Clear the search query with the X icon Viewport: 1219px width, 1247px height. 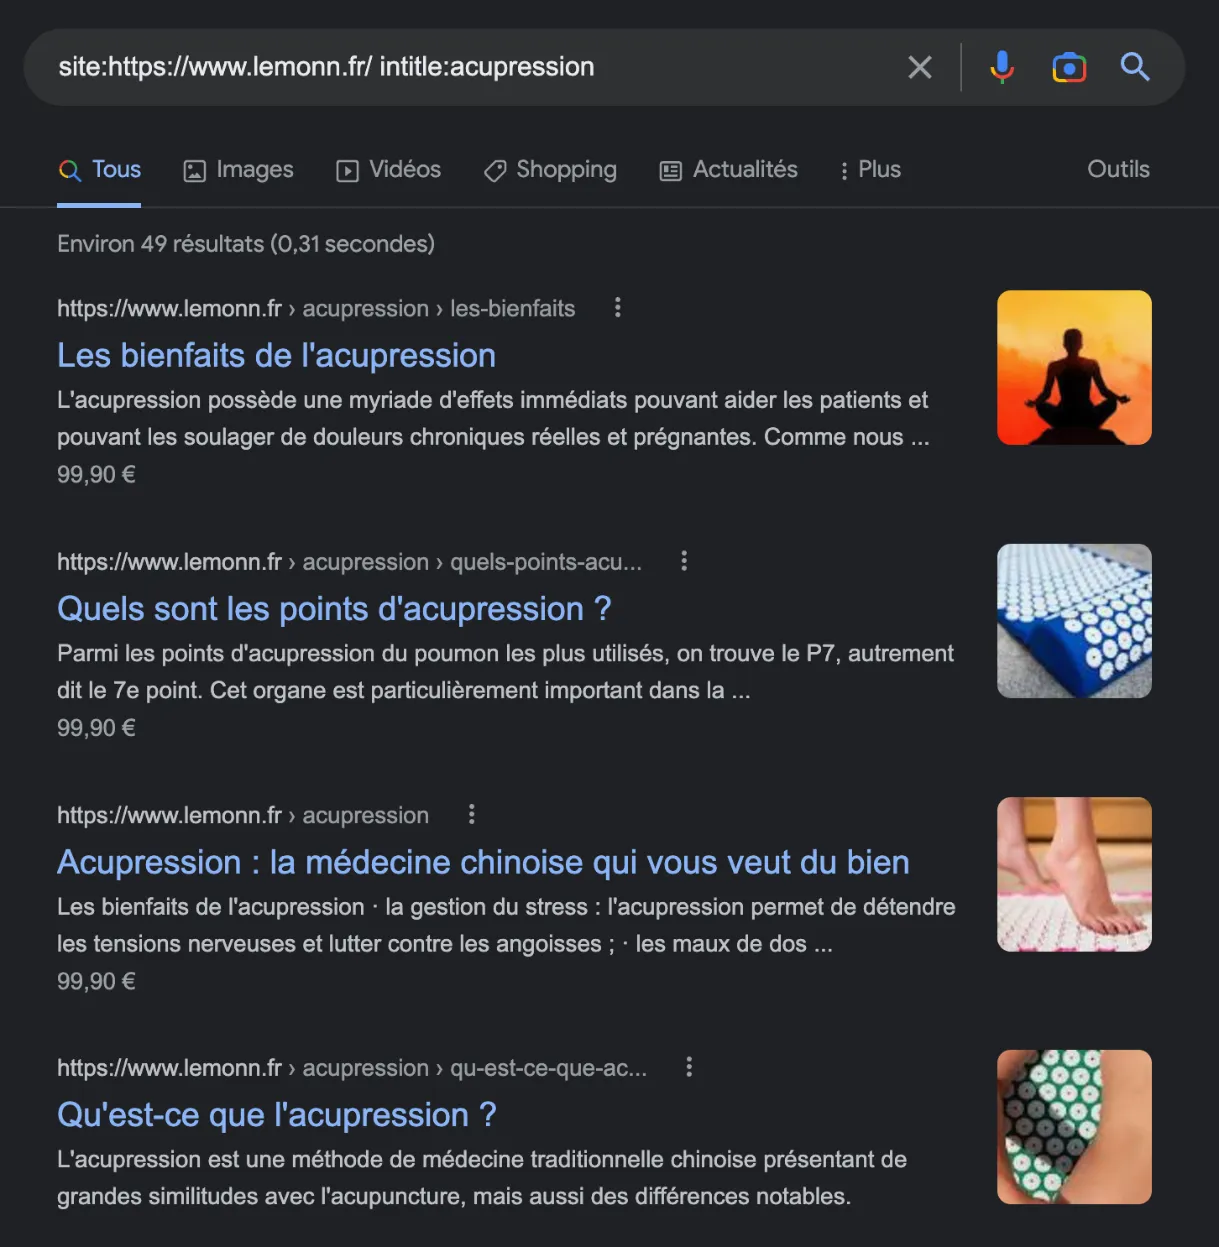coord(919,67)
